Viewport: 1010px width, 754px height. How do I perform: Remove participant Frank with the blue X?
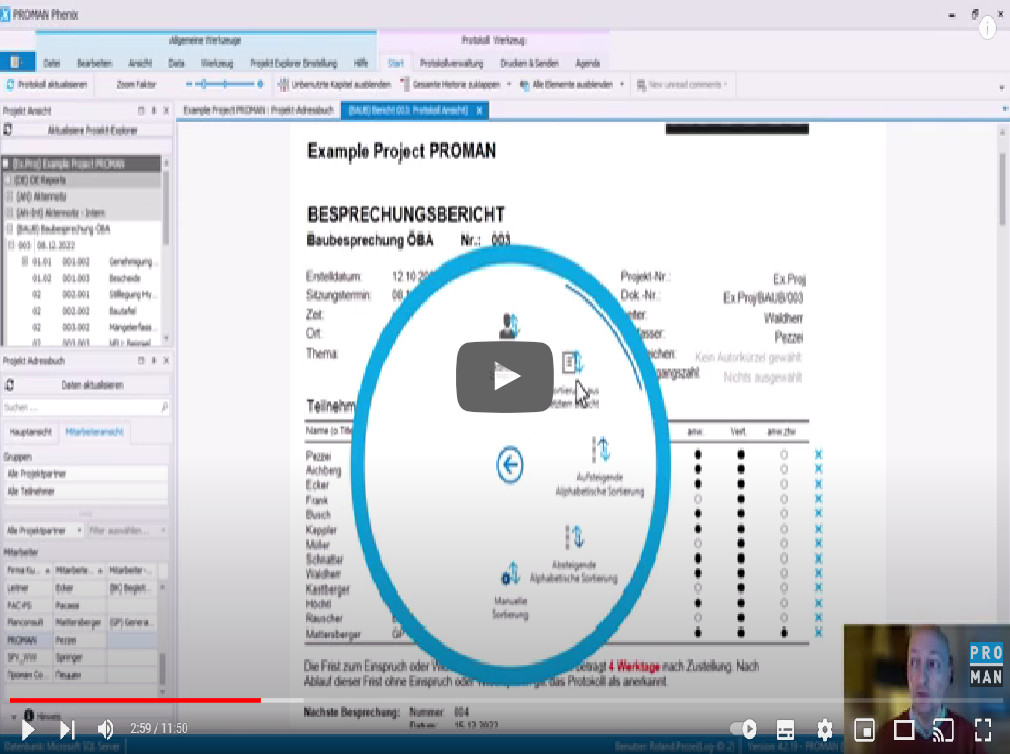point(819,499)
